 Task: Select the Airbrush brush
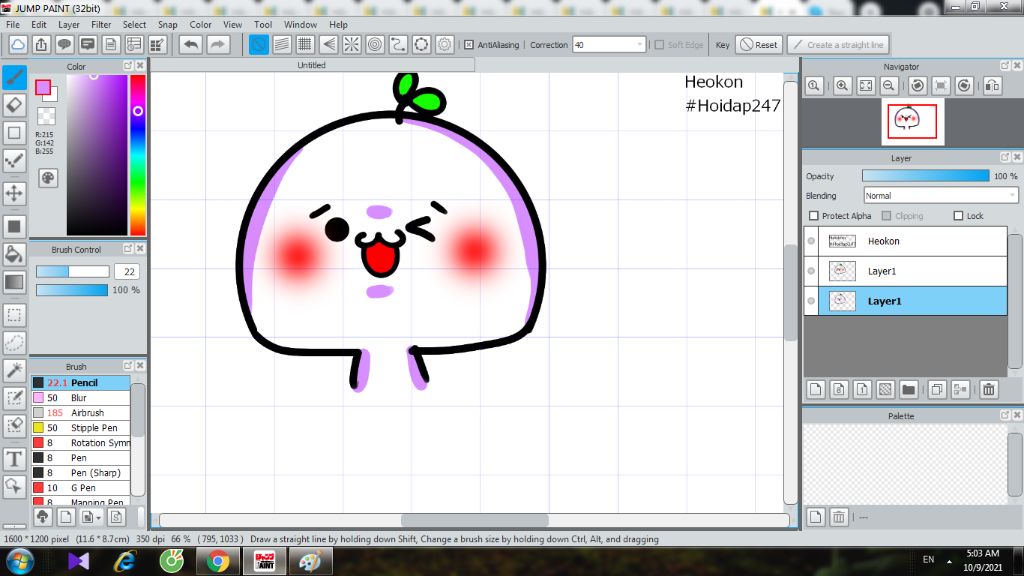tap(81, 413)
